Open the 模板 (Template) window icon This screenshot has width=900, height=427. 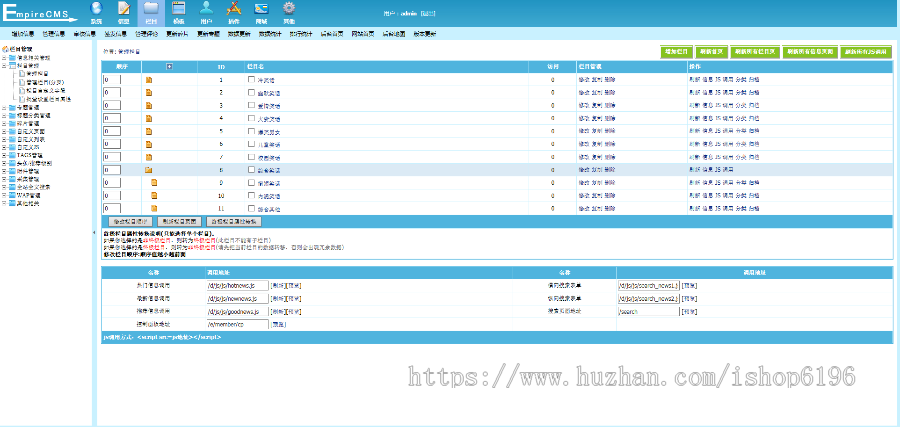pos(179,8)
